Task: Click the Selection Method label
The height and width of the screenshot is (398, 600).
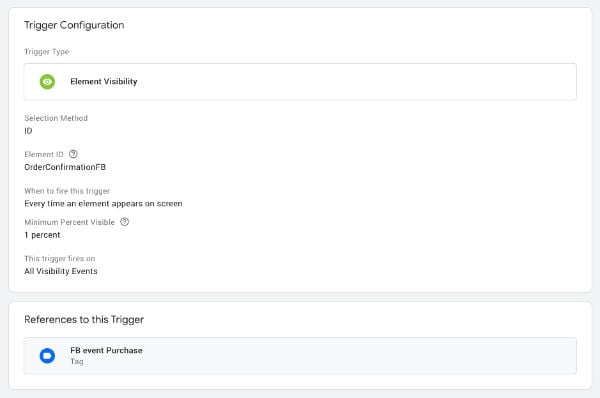Action: click(x=56, y=118)
